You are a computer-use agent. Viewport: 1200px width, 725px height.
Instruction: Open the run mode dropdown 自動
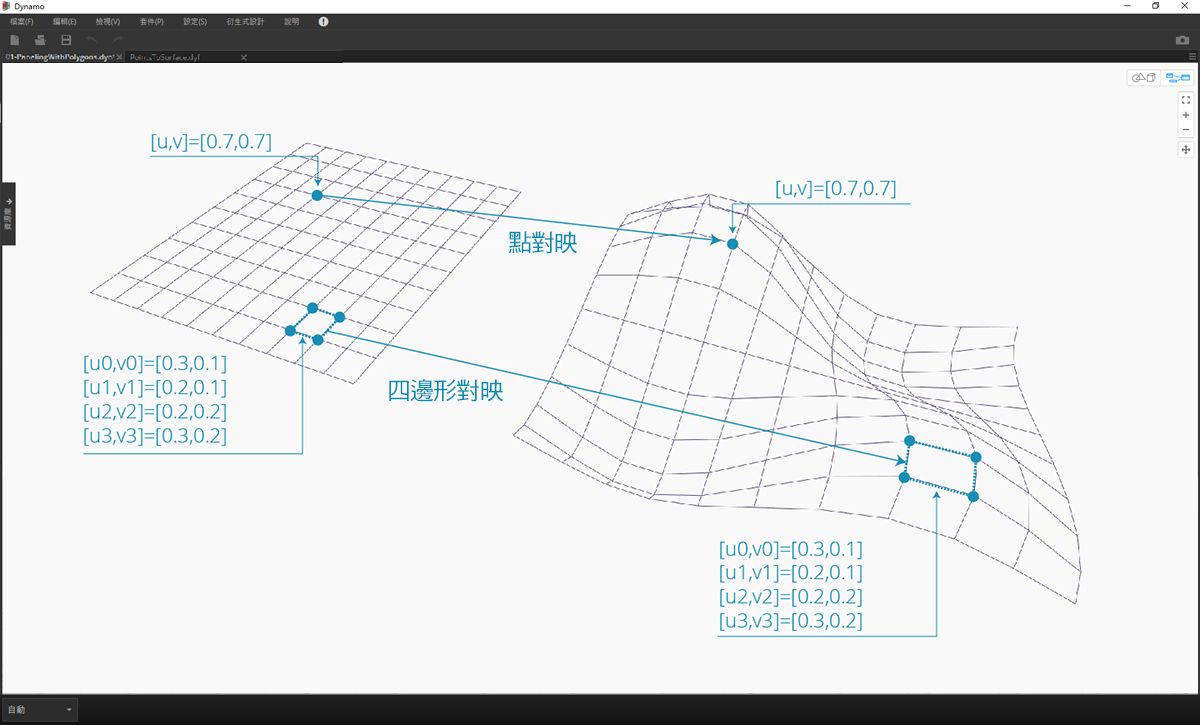[39, 710]
